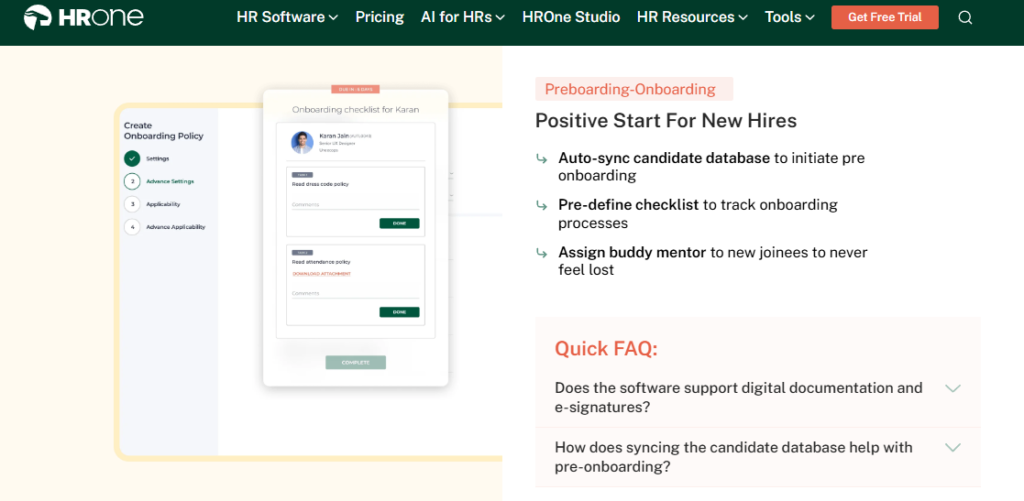Click the completed Settings step checkmark

click(x=132, y=158)
